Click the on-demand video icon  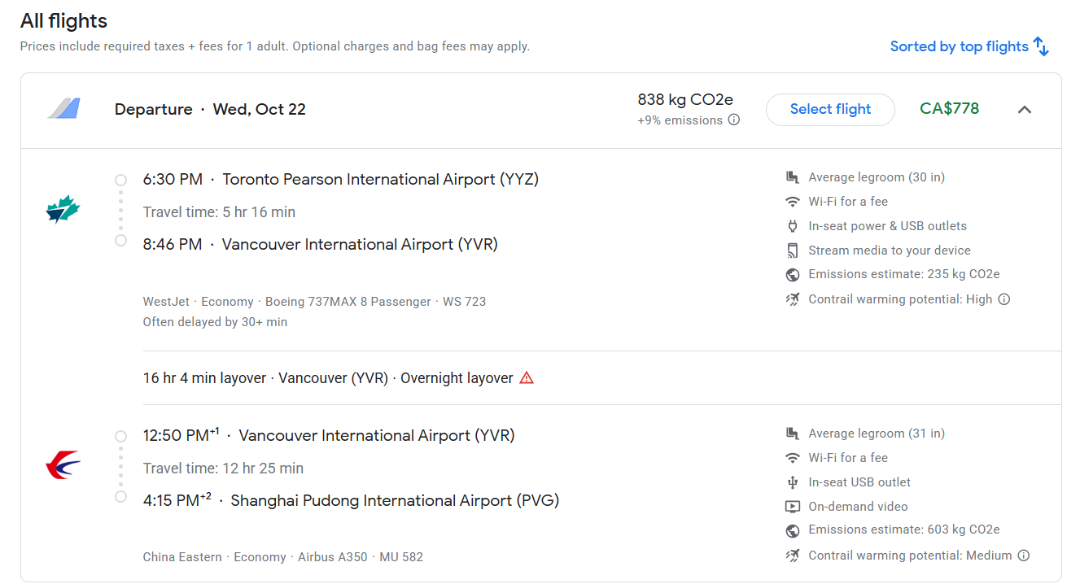[792, 506]
